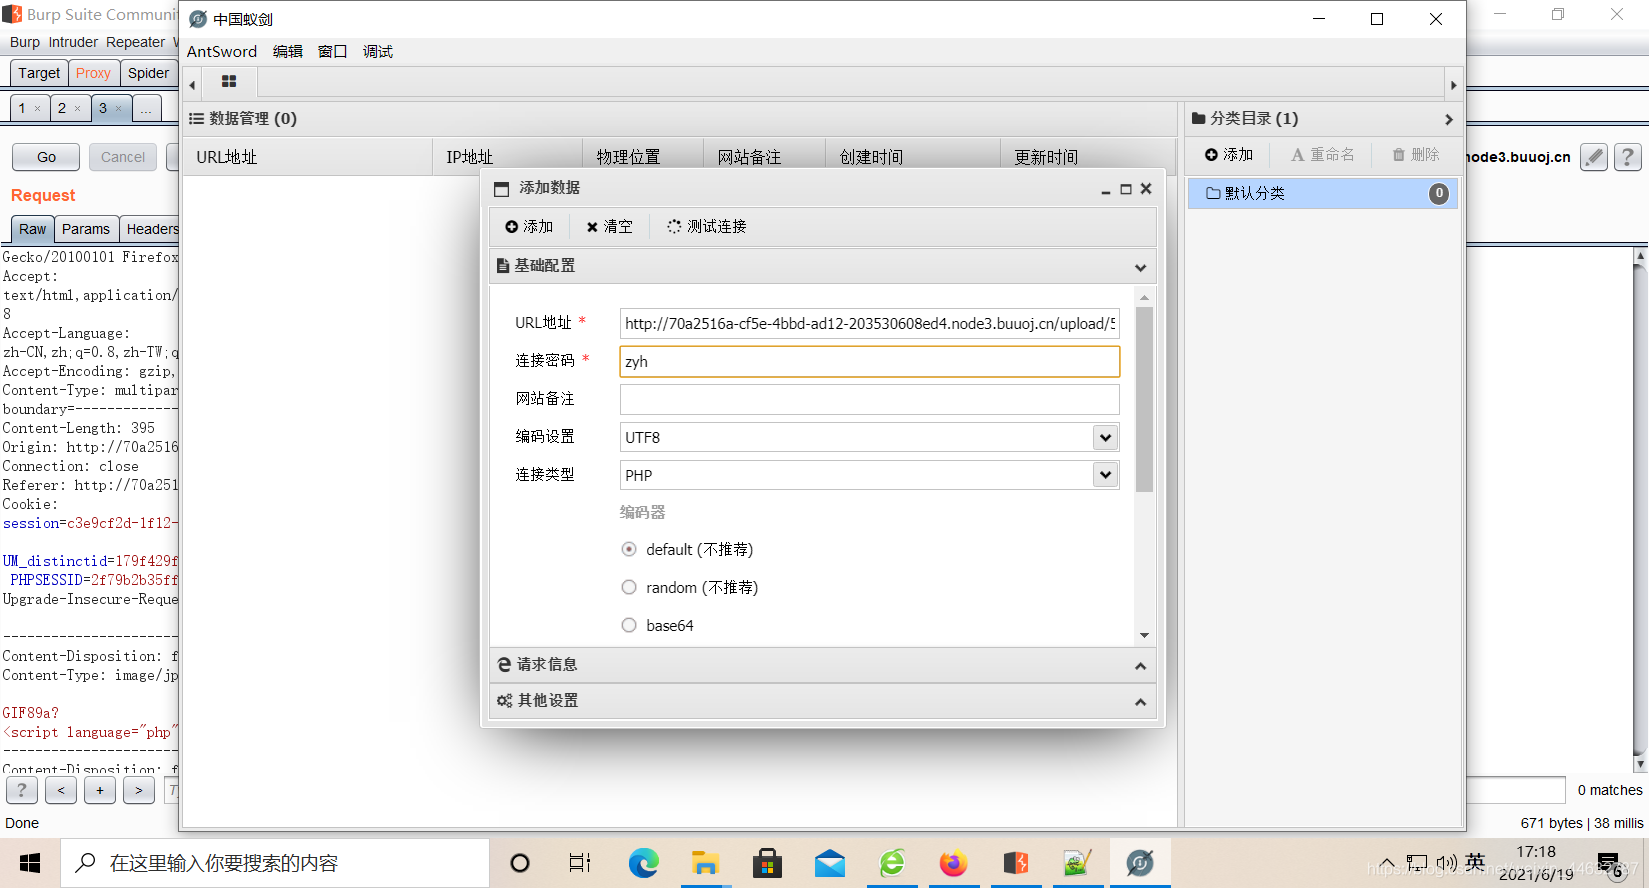
Task: Switch to the Raw request tab
Action: 32,229
